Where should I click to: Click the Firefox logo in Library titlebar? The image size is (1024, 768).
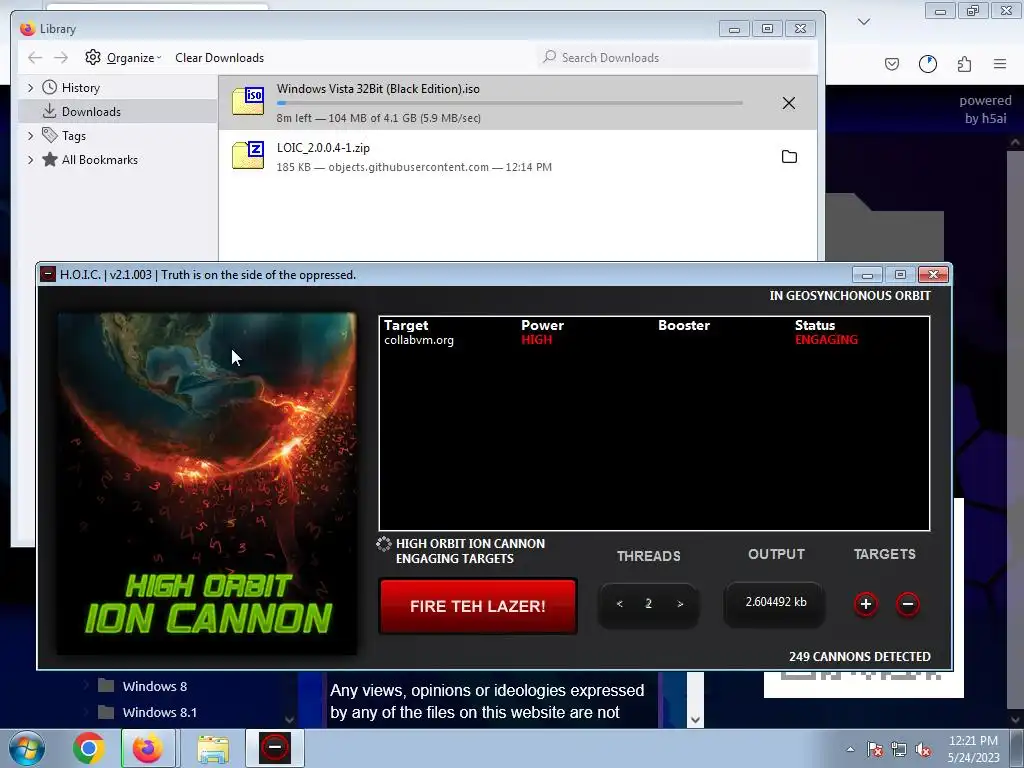tap(27, 29)
